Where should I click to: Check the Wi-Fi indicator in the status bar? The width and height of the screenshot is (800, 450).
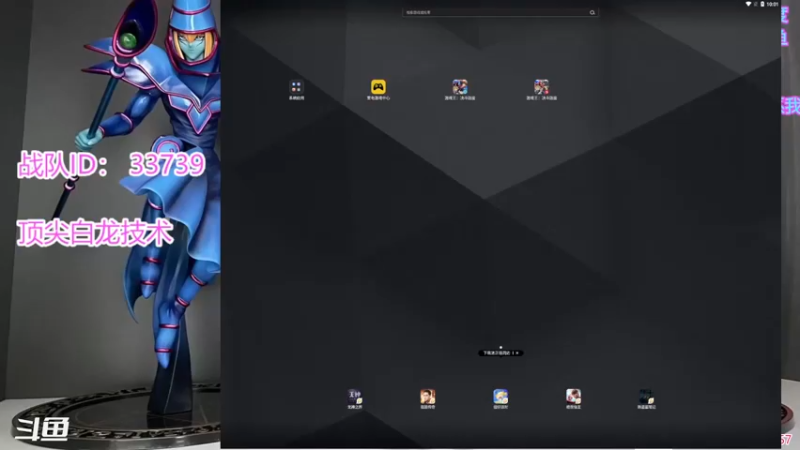coord(748,4)
